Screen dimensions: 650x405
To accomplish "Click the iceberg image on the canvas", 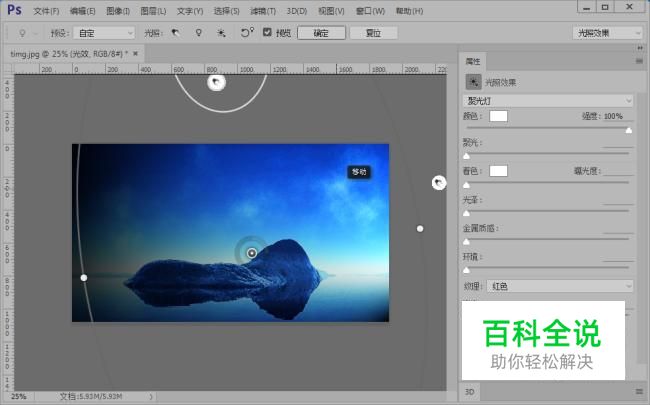I will pyautogui.click(x=230, y=233).
